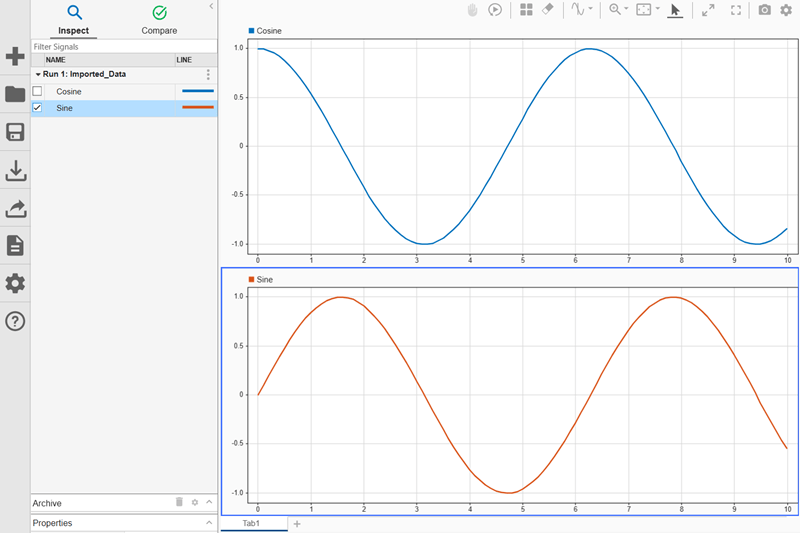The width and height of the screenshot is (800, 533).
Task: Uncheck the Sine signal checkbox
Action: click(37, 108)
